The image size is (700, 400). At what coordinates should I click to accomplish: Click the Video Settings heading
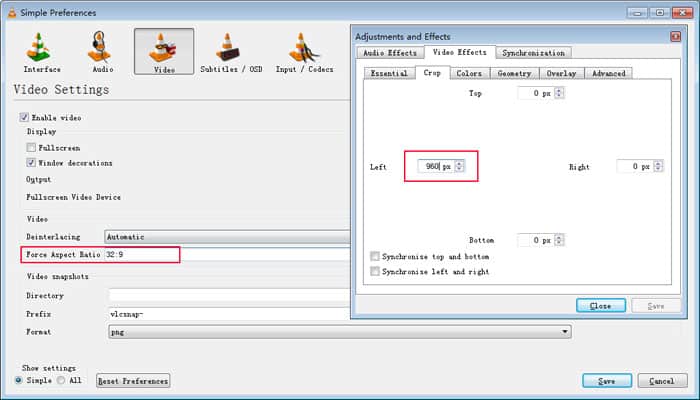tap(61, 89)
